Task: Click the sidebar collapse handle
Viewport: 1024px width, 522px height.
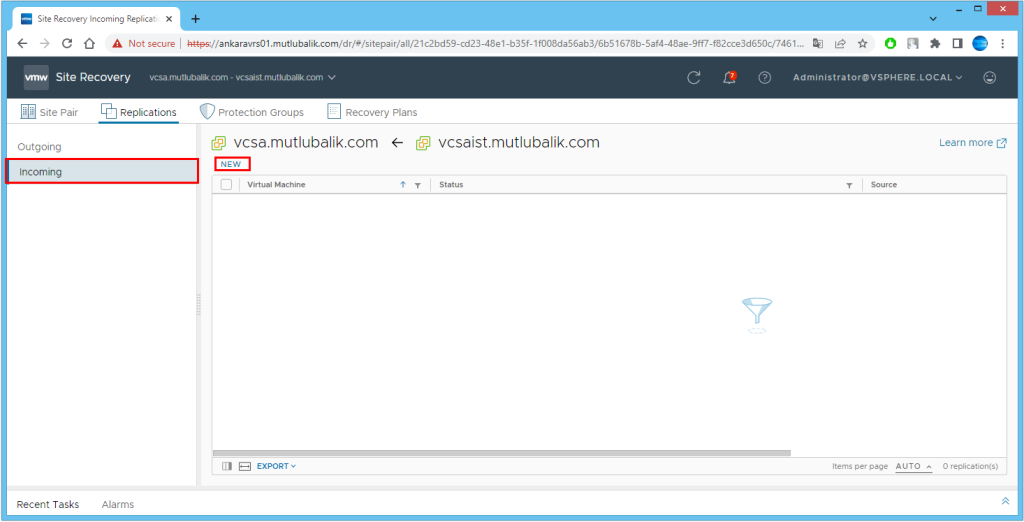Action: coord(199,305)
